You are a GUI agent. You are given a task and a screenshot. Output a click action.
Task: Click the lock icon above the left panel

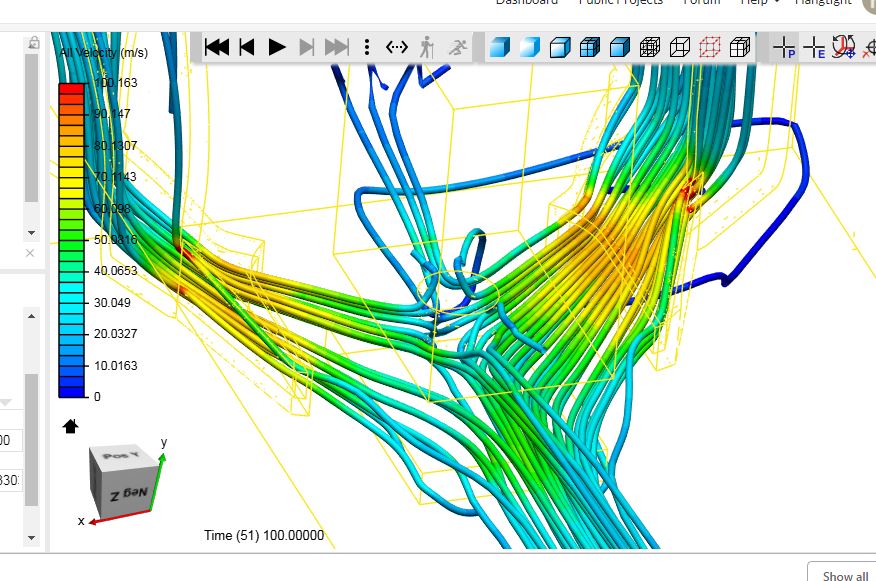(x=34, y=42)
